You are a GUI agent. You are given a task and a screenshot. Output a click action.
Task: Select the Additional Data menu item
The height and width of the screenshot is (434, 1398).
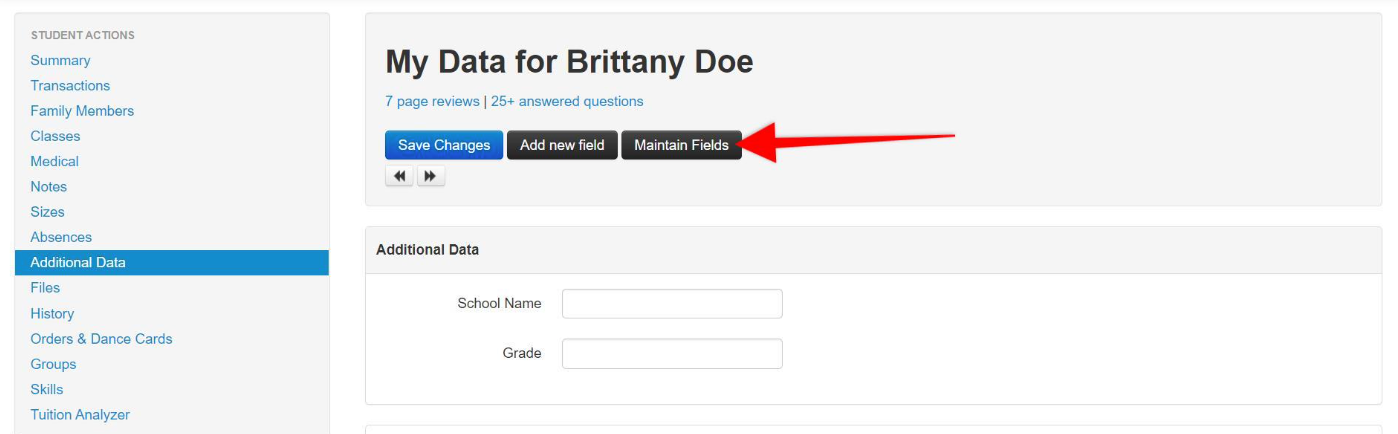point(172,262)
